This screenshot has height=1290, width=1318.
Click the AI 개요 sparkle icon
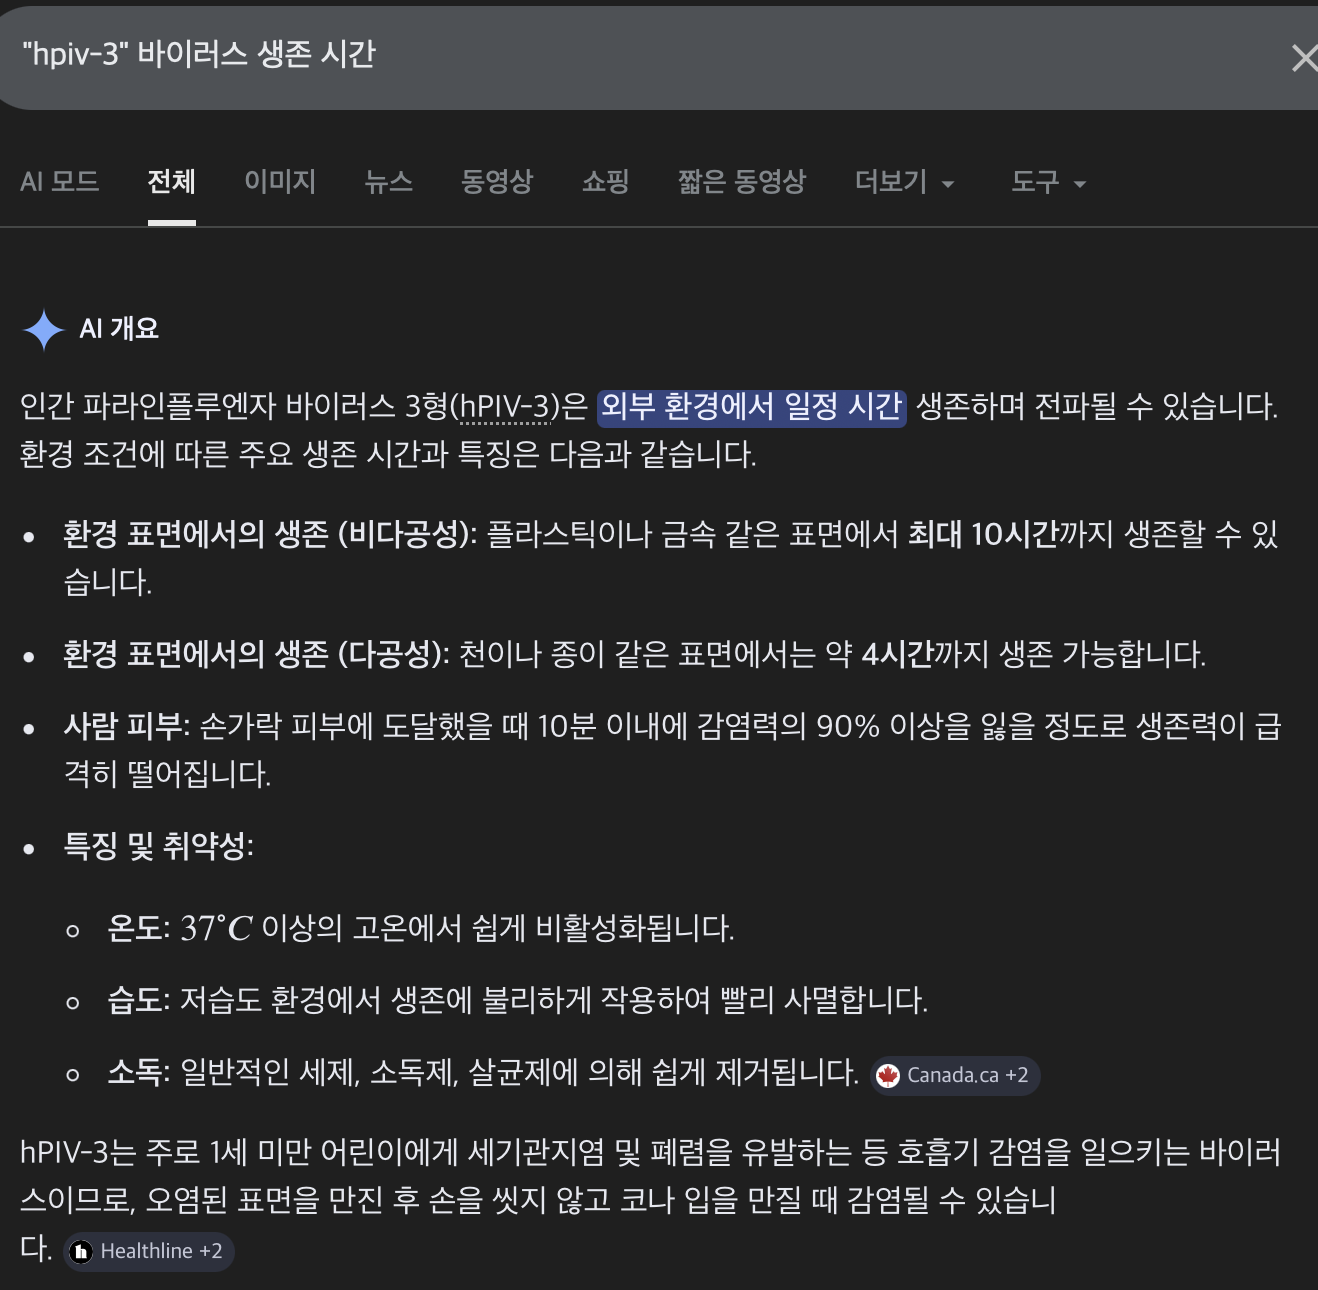click(x=44, y=330)
